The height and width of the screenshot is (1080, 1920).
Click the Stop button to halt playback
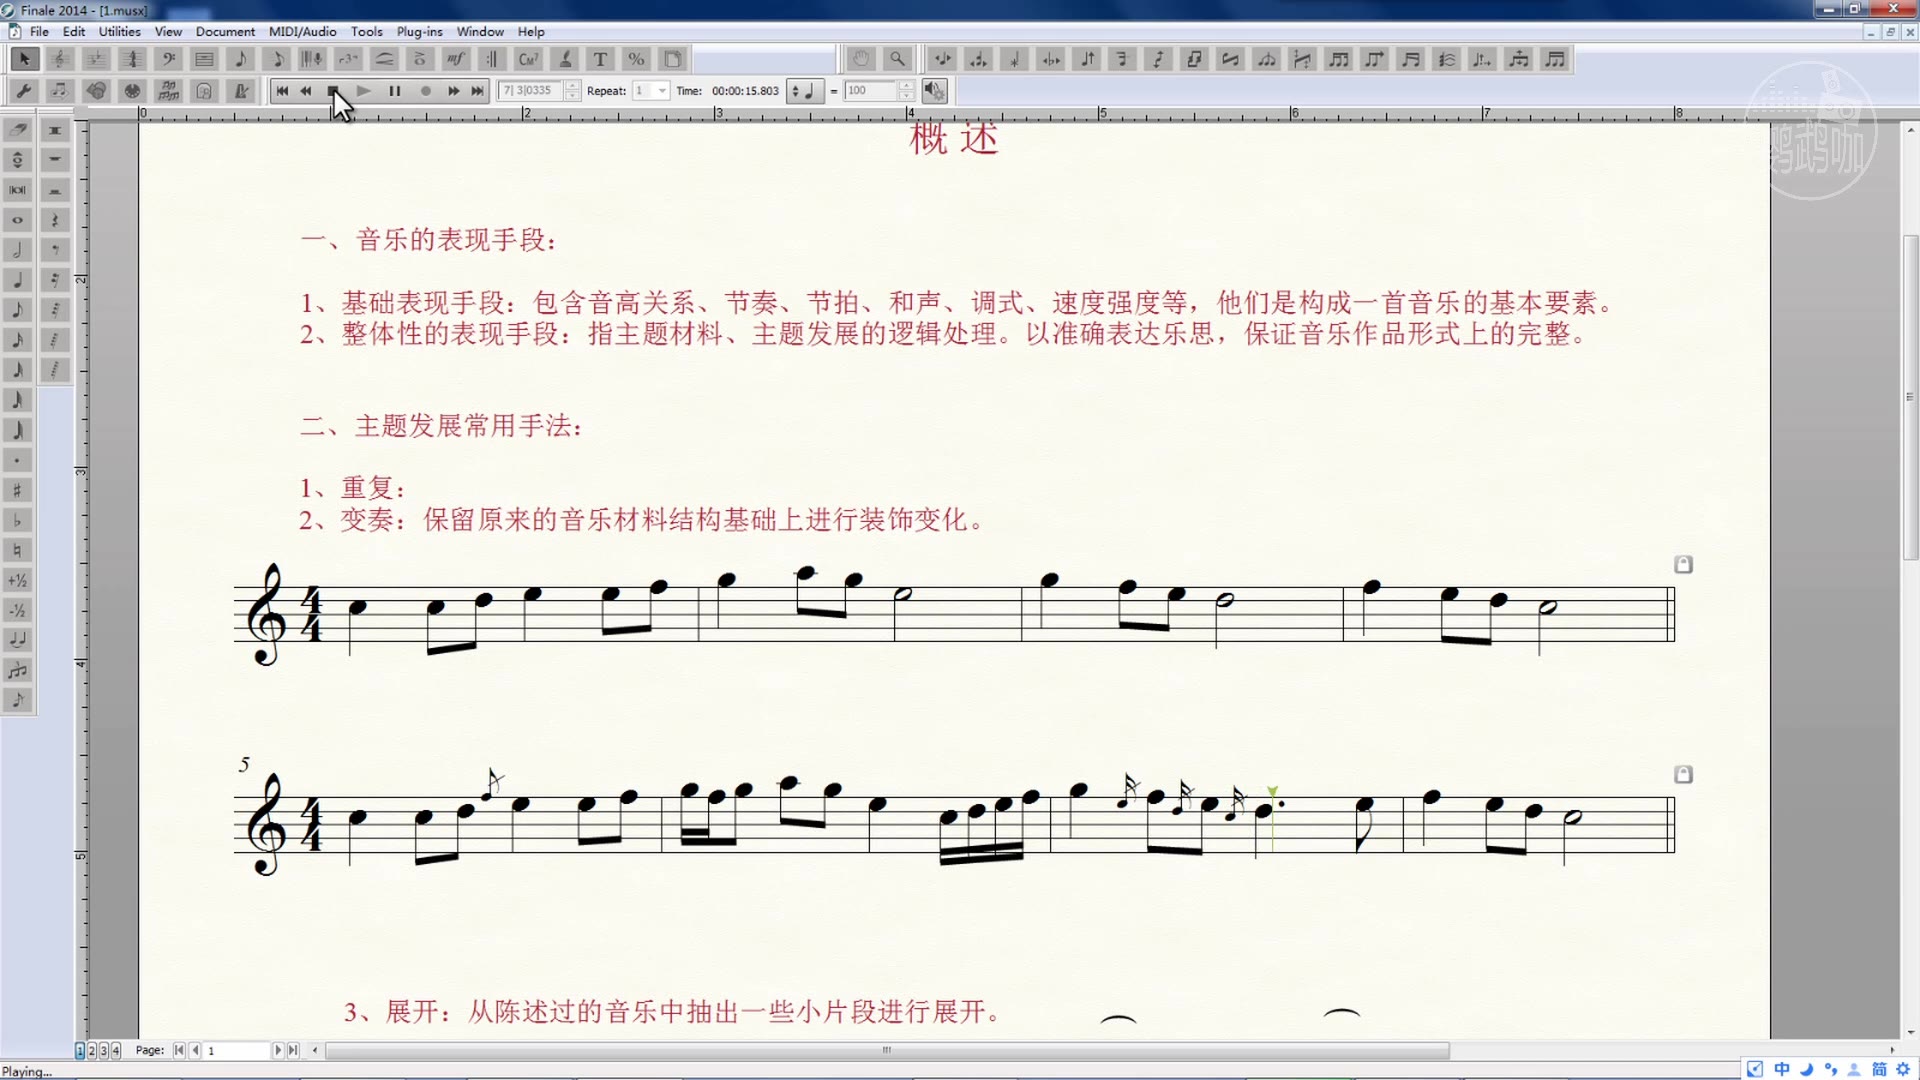[x=334, y=90]
